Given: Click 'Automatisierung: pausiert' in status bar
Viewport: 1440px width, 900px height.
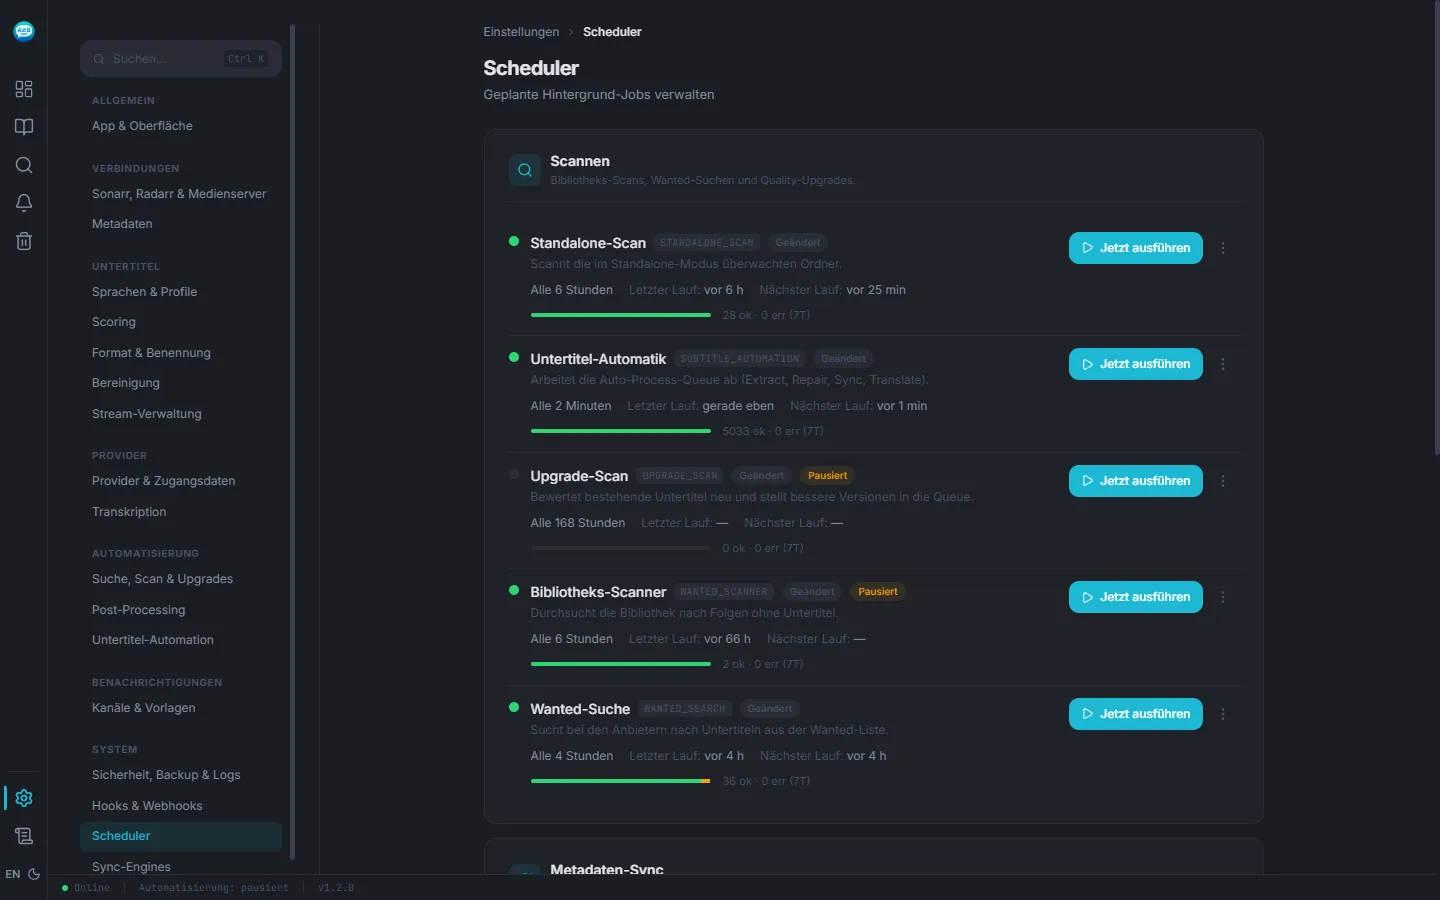Looking at the screenshot, I should (x=214, y=887).
